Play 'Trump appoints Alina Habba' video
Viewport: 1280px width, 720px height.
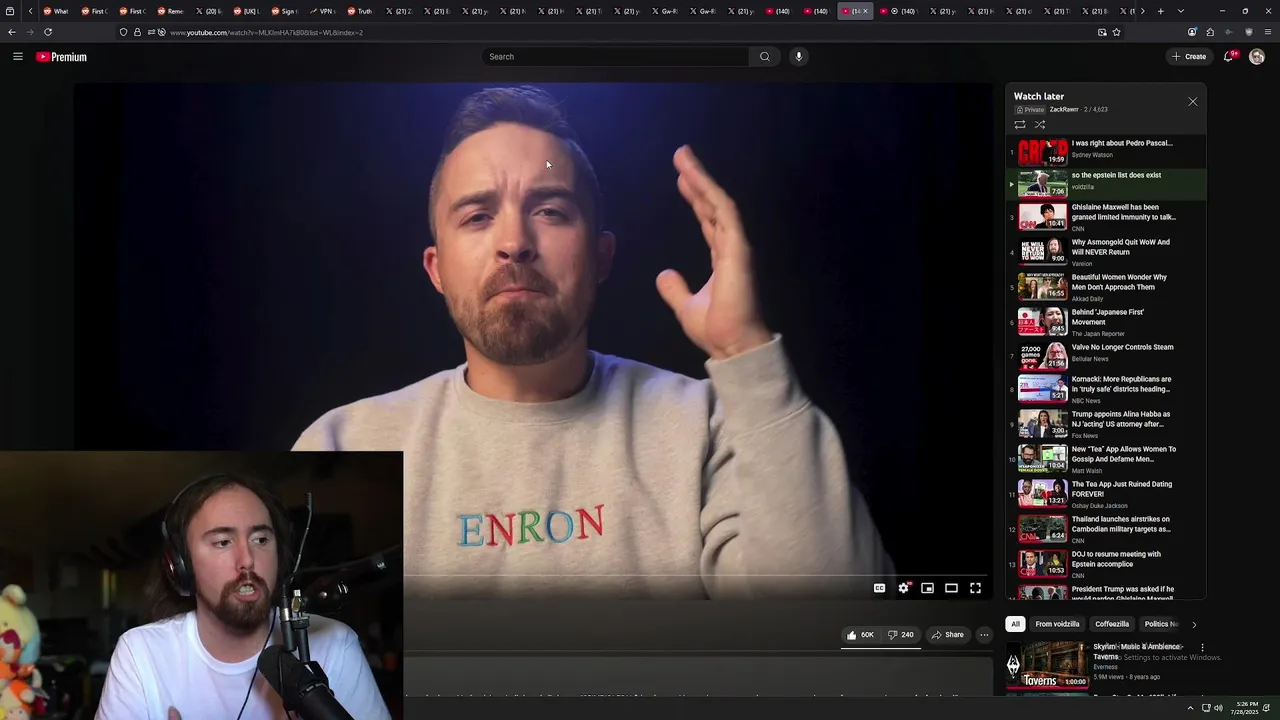point(1106,424)
